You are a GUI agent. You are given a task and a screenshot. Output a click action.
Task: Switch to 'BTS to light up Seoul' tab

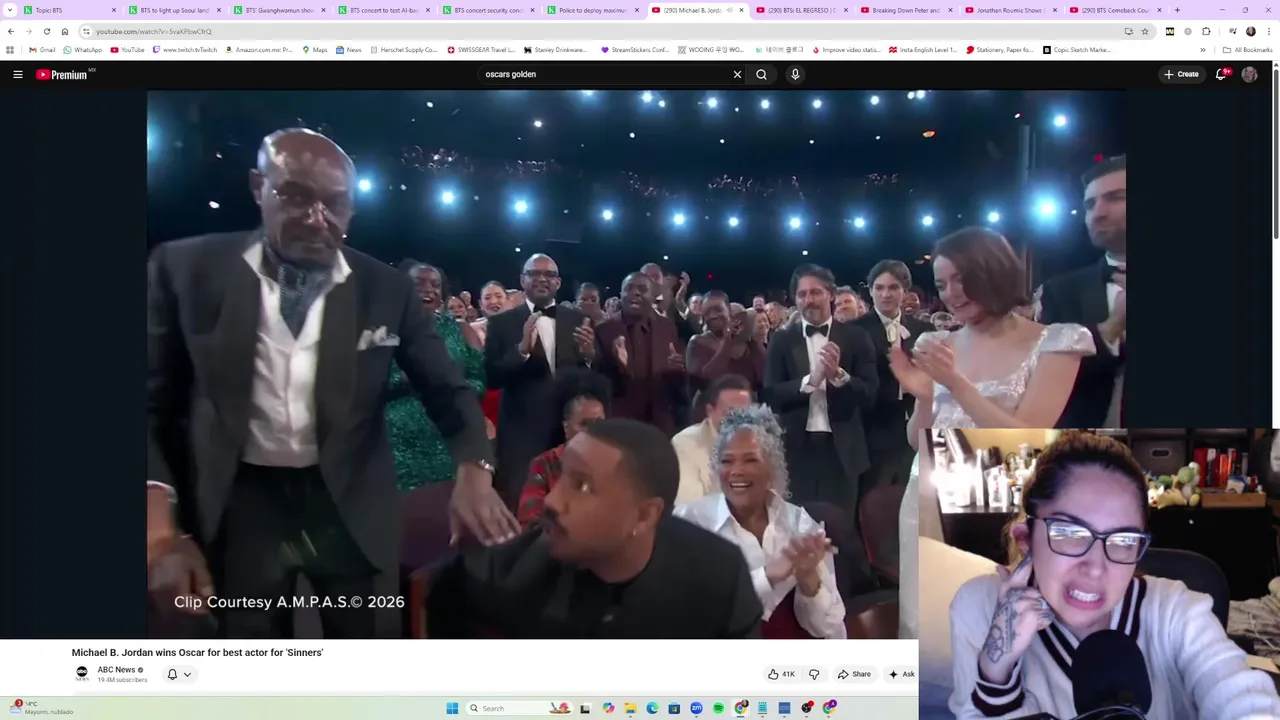(x=172, y=10)
